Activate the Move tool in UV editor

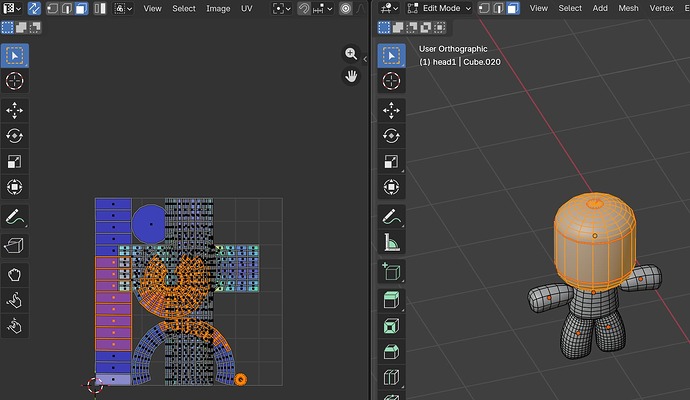pos(15,110)
